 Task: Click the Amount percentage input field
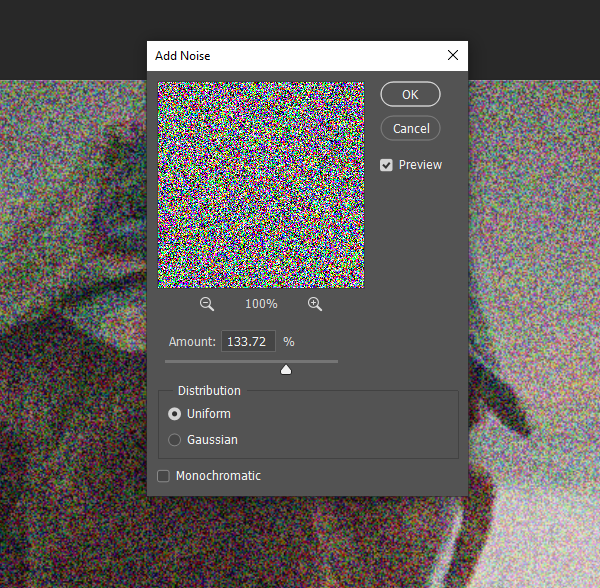(248, 341)
